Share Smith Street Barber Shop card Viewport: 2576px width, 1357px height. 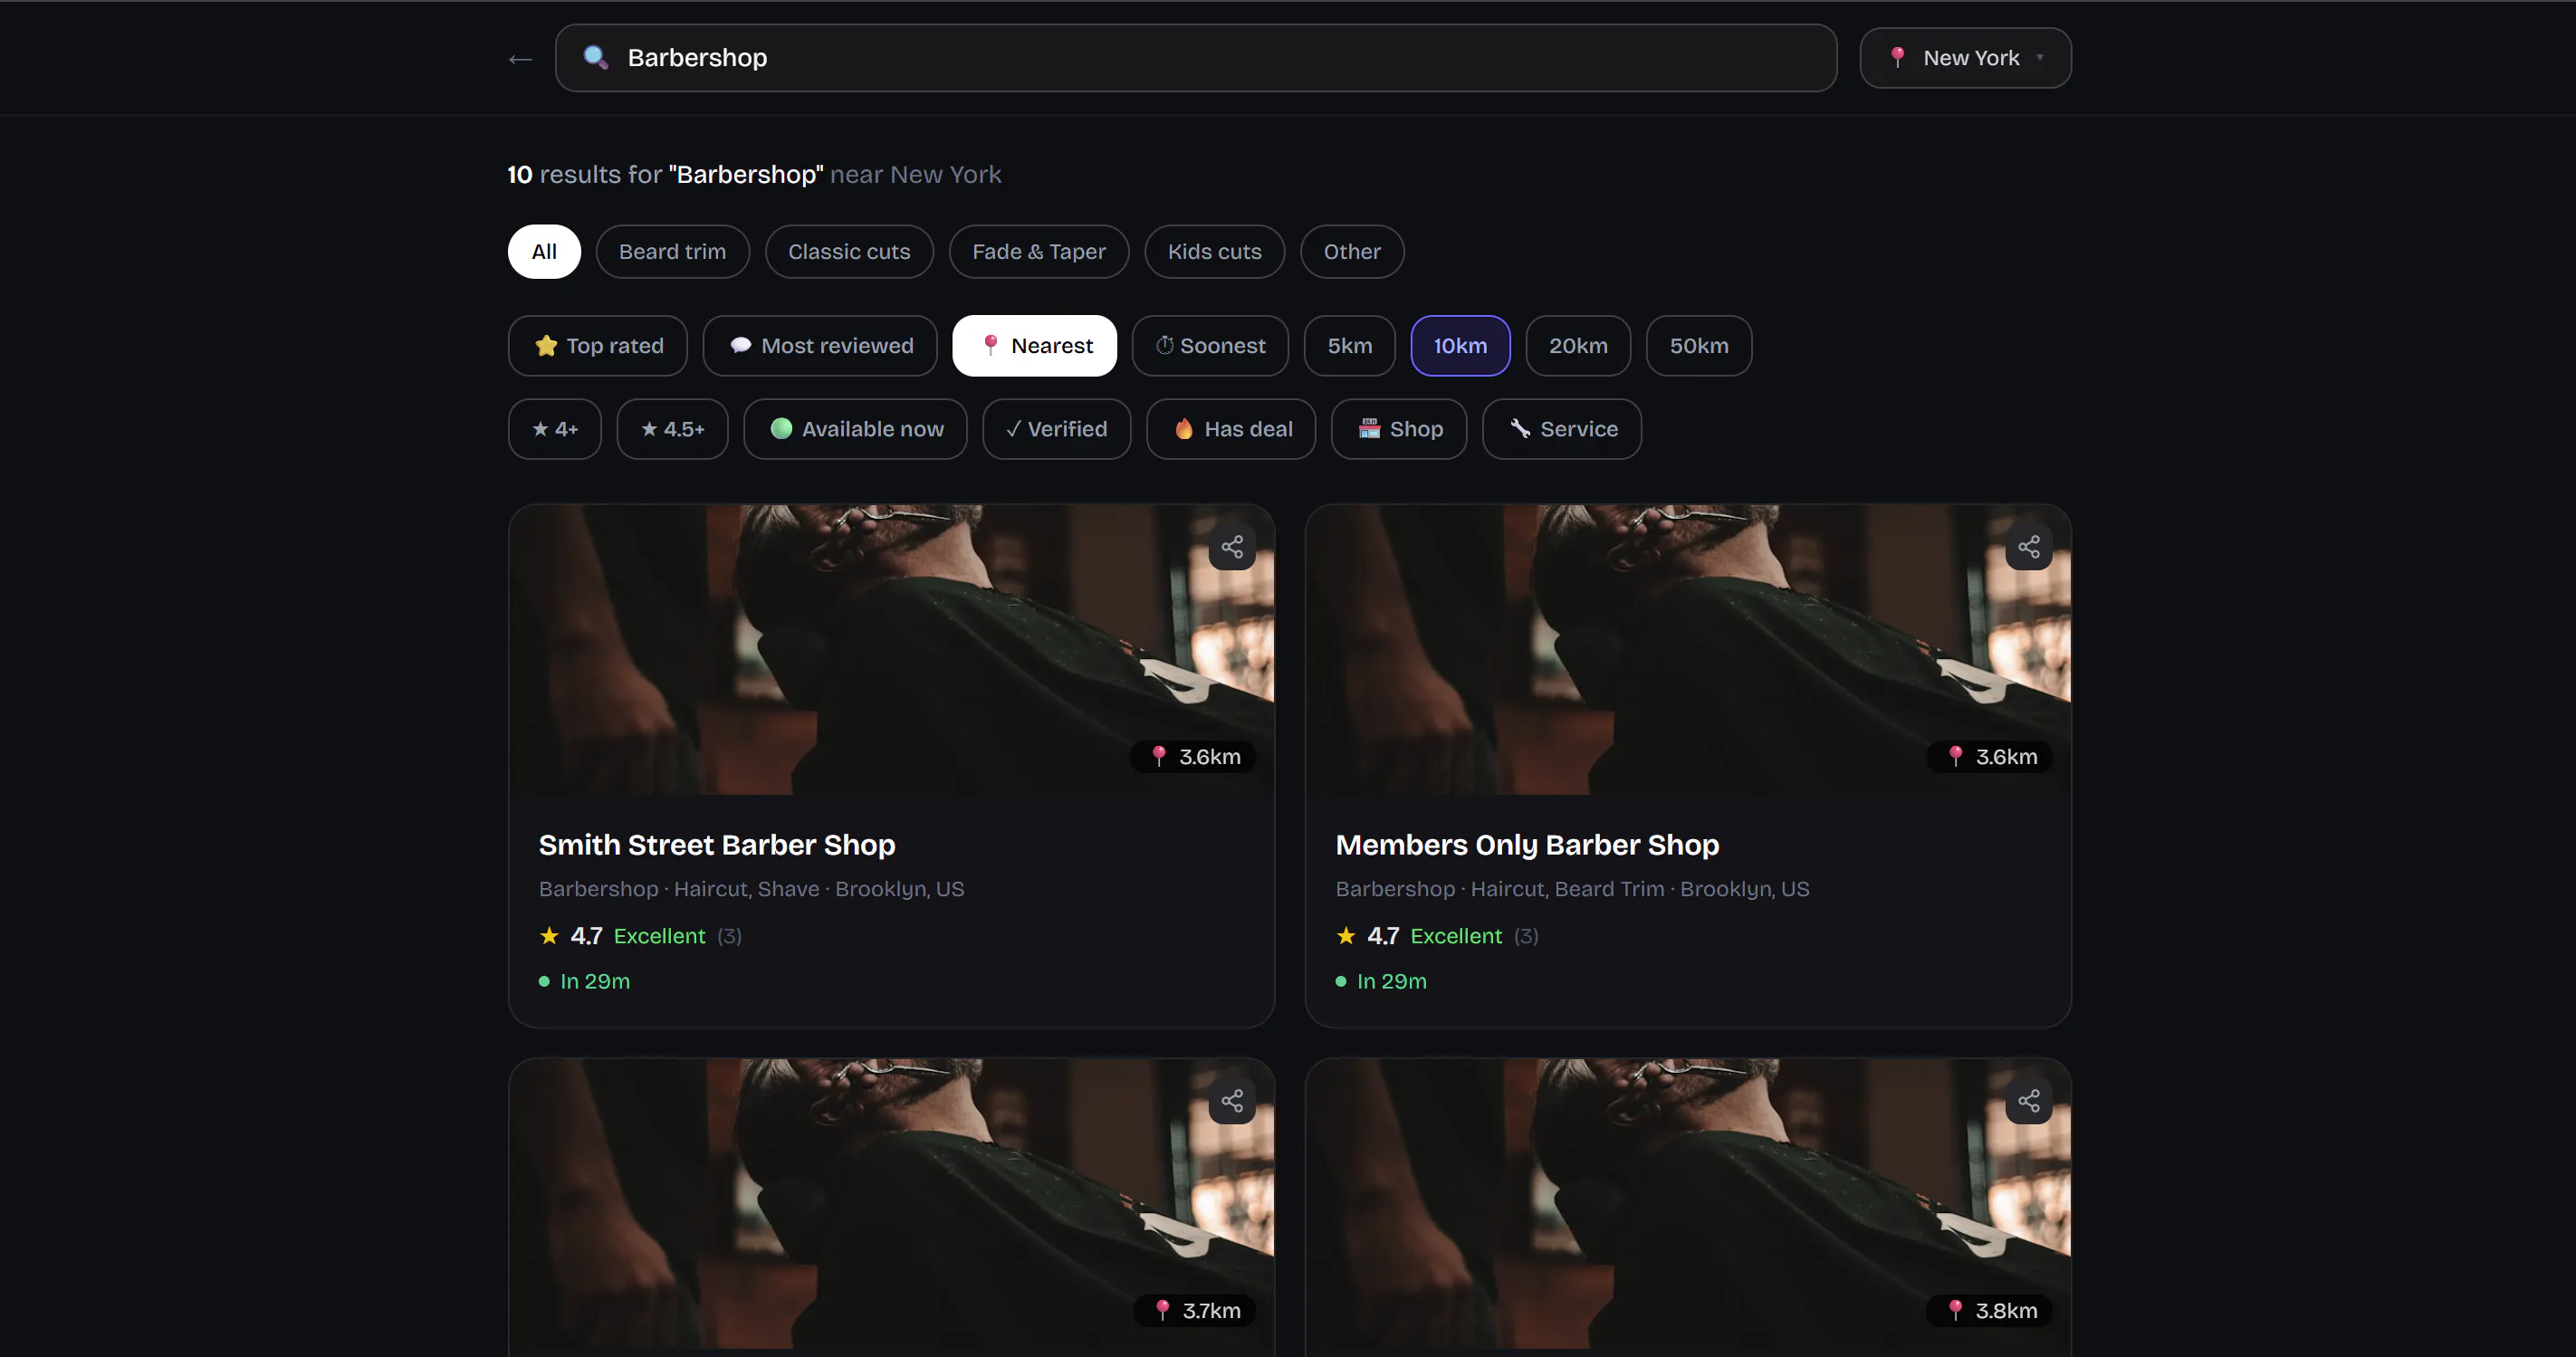click(x=1232, y=547)
